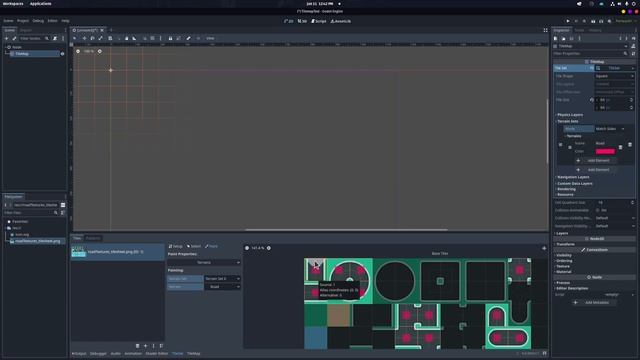Toggle the Collision Animatable checkbox
The width and height of the screenshot is (640, 360).
point(598,210)
